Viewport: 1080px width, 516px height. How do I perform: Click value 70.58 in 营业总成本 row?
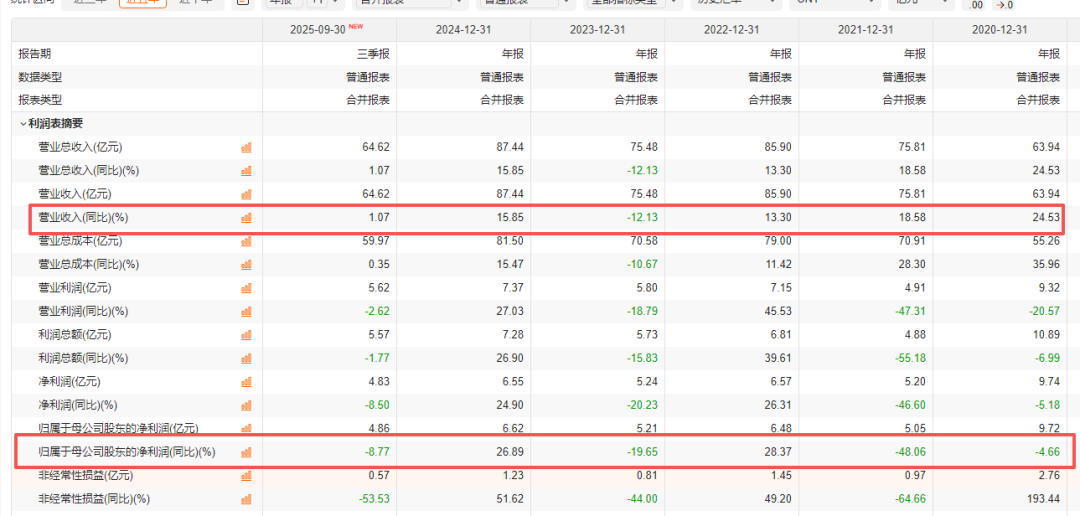646,241
